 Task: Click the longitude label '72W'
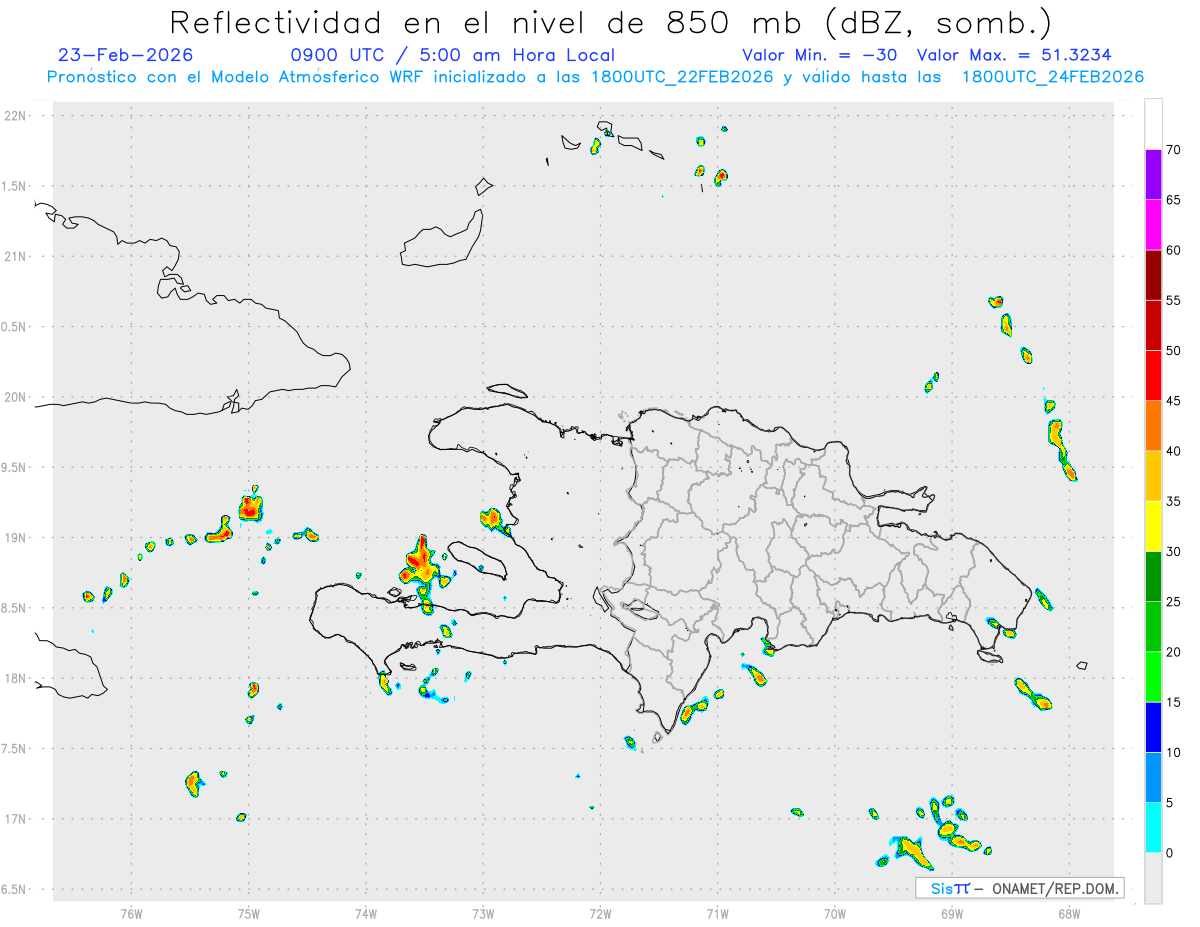point(600,913)
